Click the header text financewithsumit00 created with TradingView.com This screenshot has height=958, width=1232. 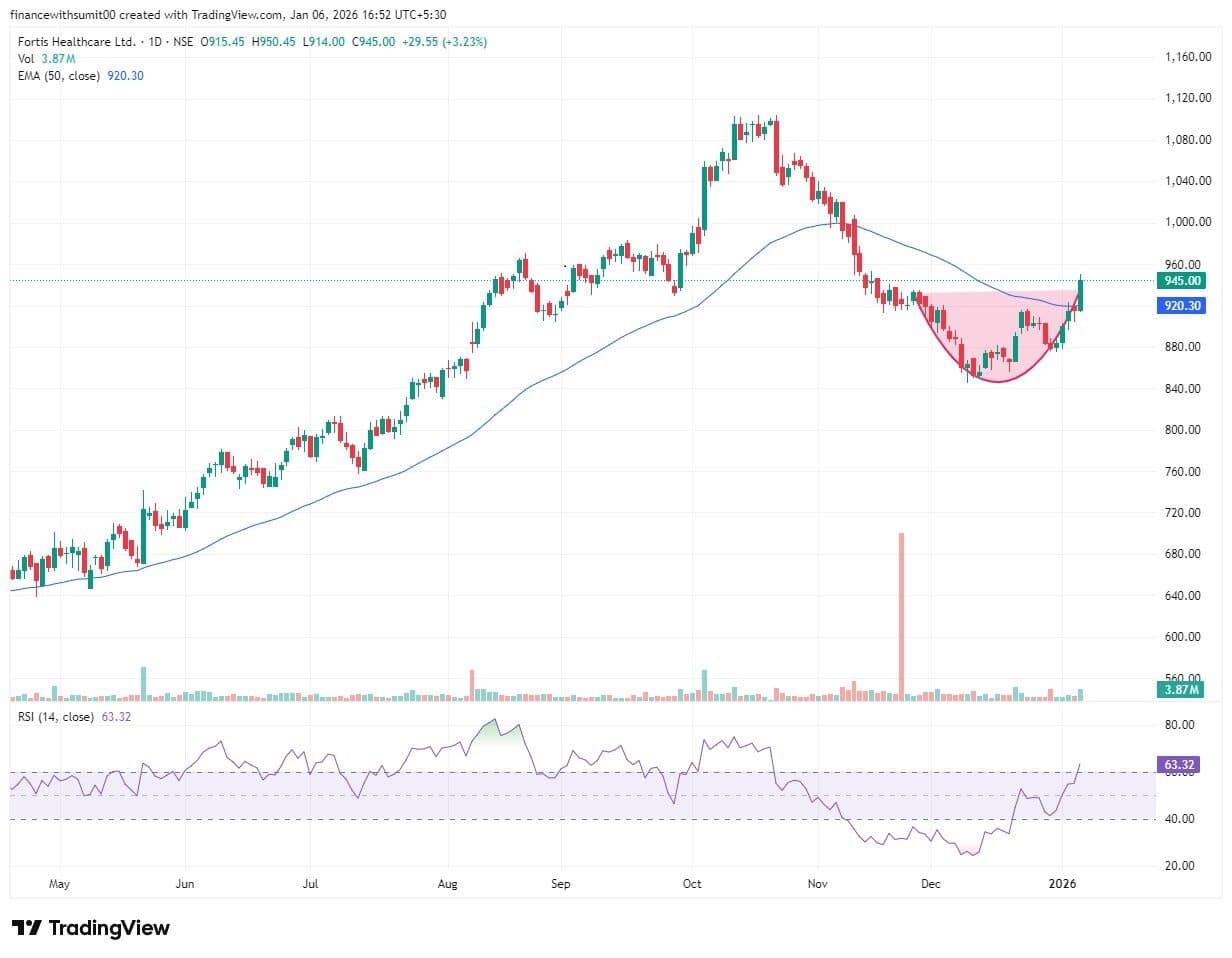(145, 14)
